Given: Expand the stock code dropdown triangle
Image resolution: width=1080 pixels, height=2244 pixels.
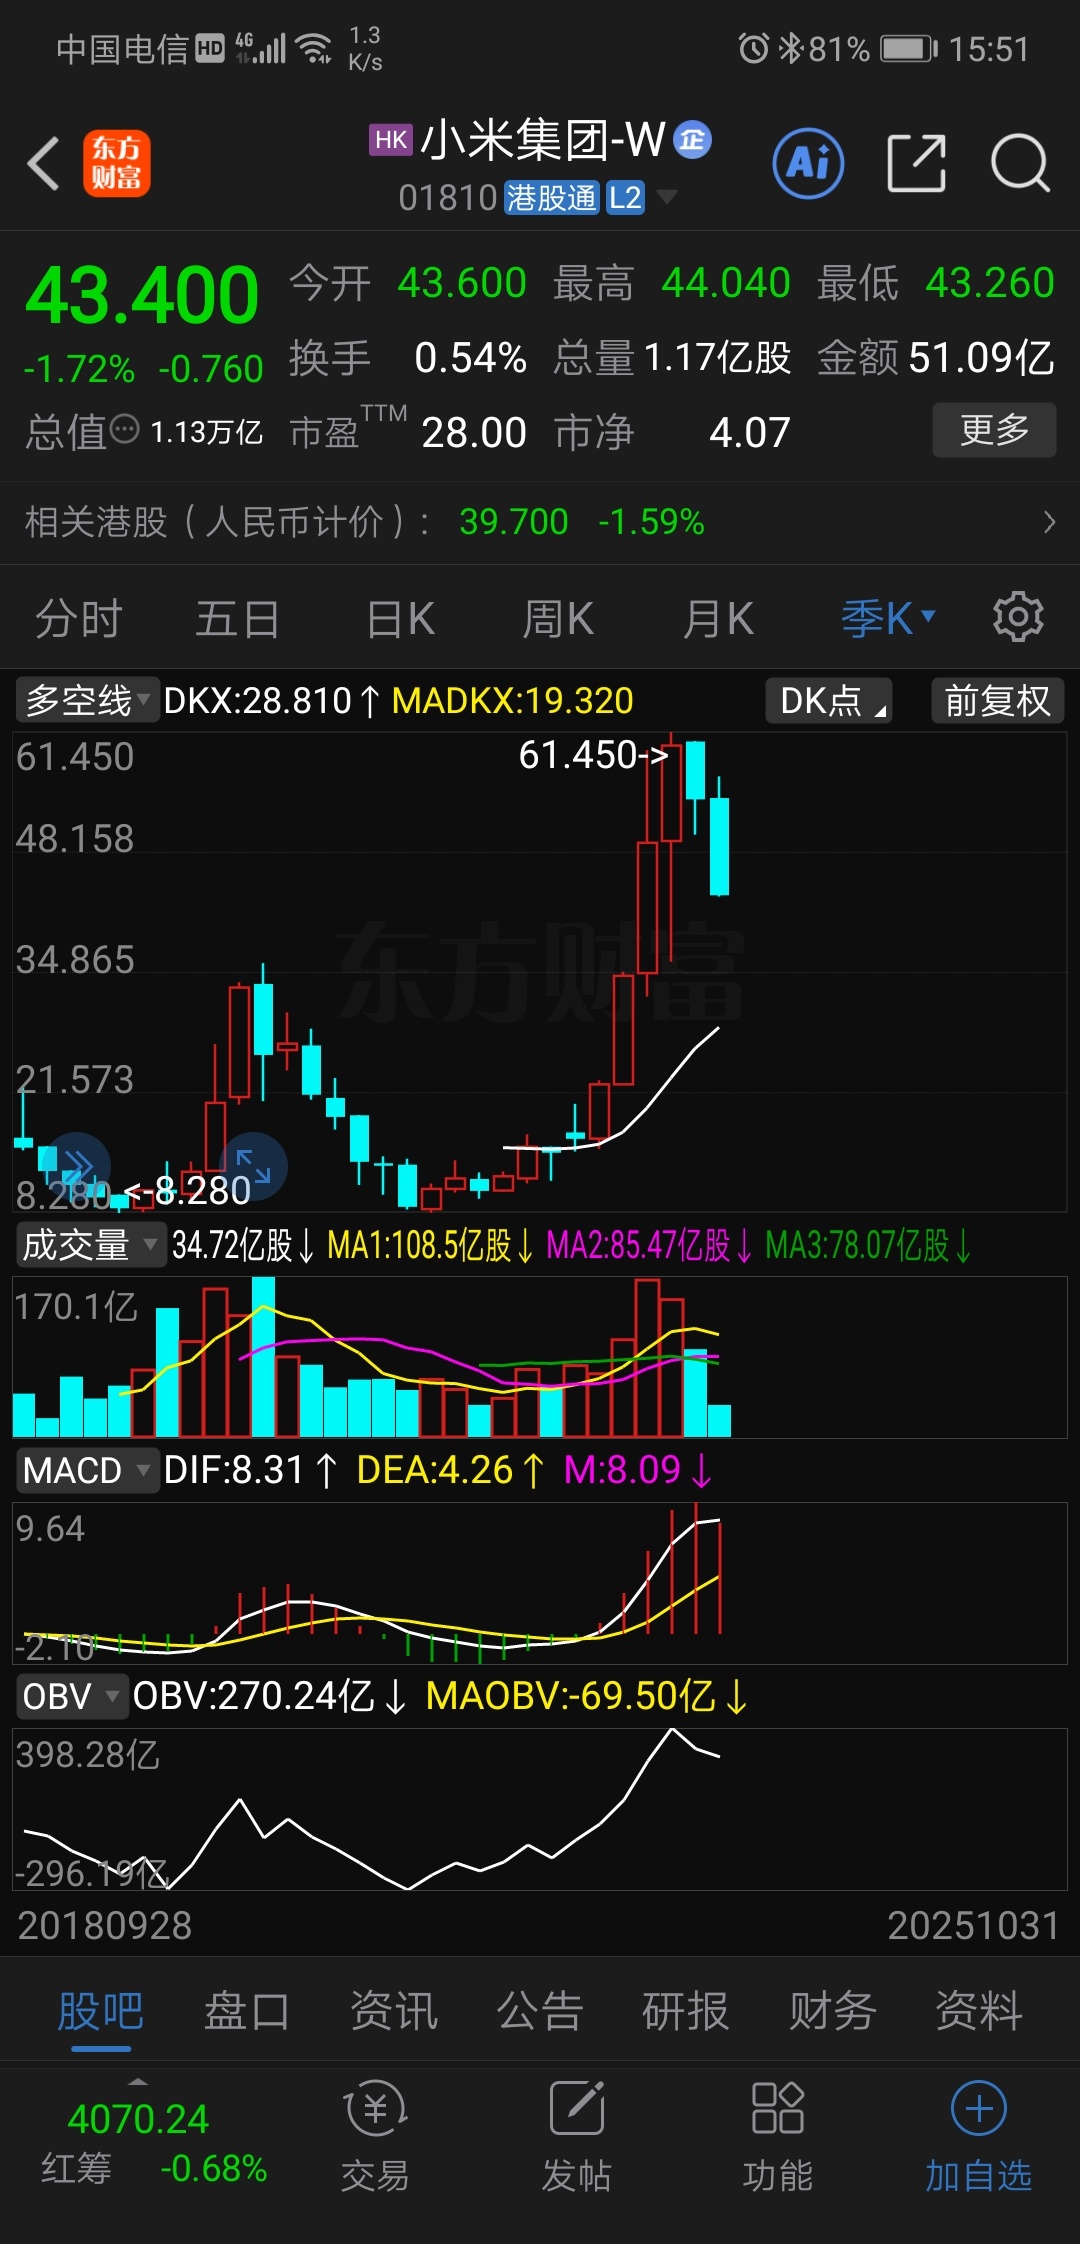Looking at the screenshot, I should click(x=666, y=196).
